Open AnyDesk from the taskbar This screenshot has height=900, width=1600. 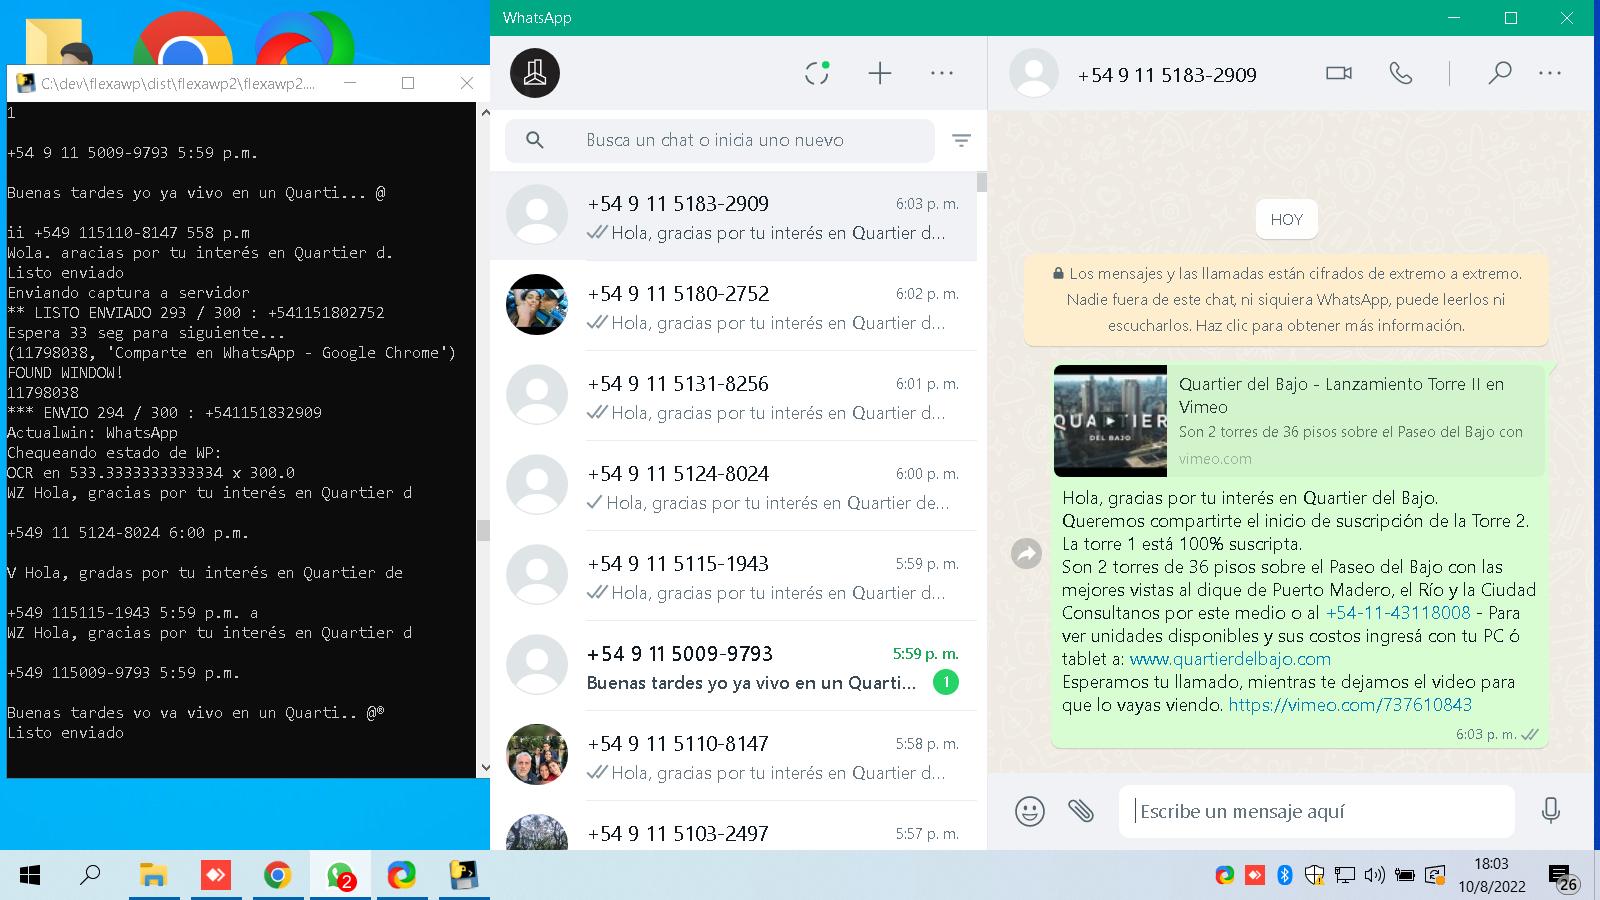point(215,876)
